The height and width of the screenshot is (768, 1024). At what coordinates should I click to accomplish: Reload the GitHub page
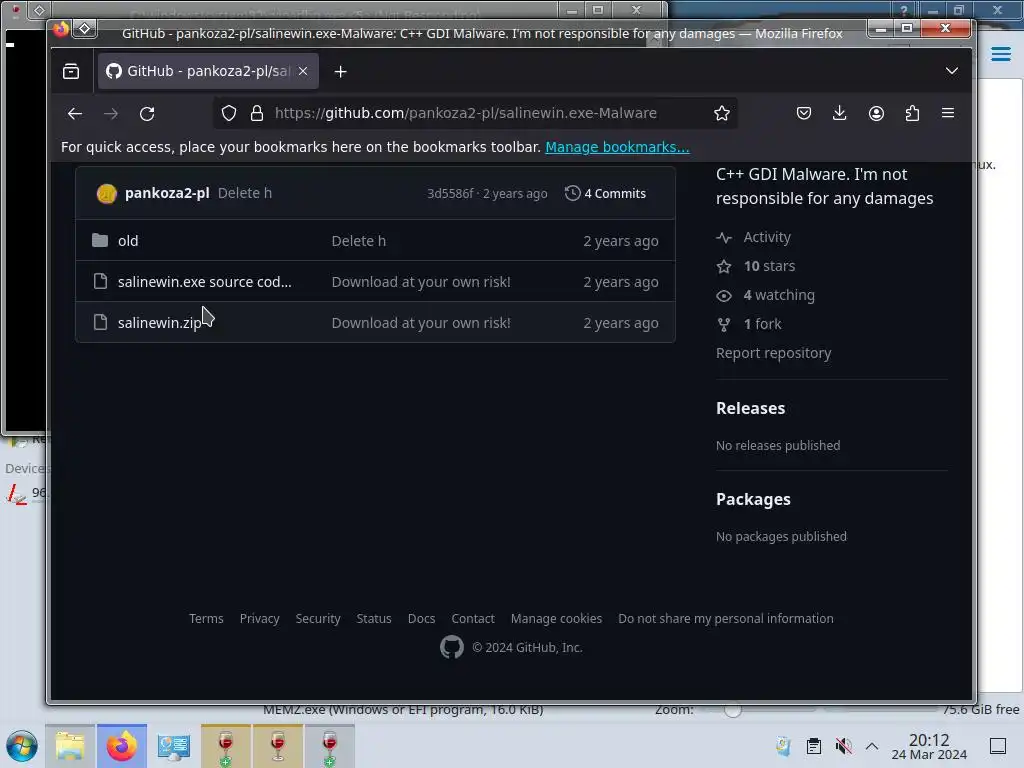pyautogui.click(x=147, y=114)
